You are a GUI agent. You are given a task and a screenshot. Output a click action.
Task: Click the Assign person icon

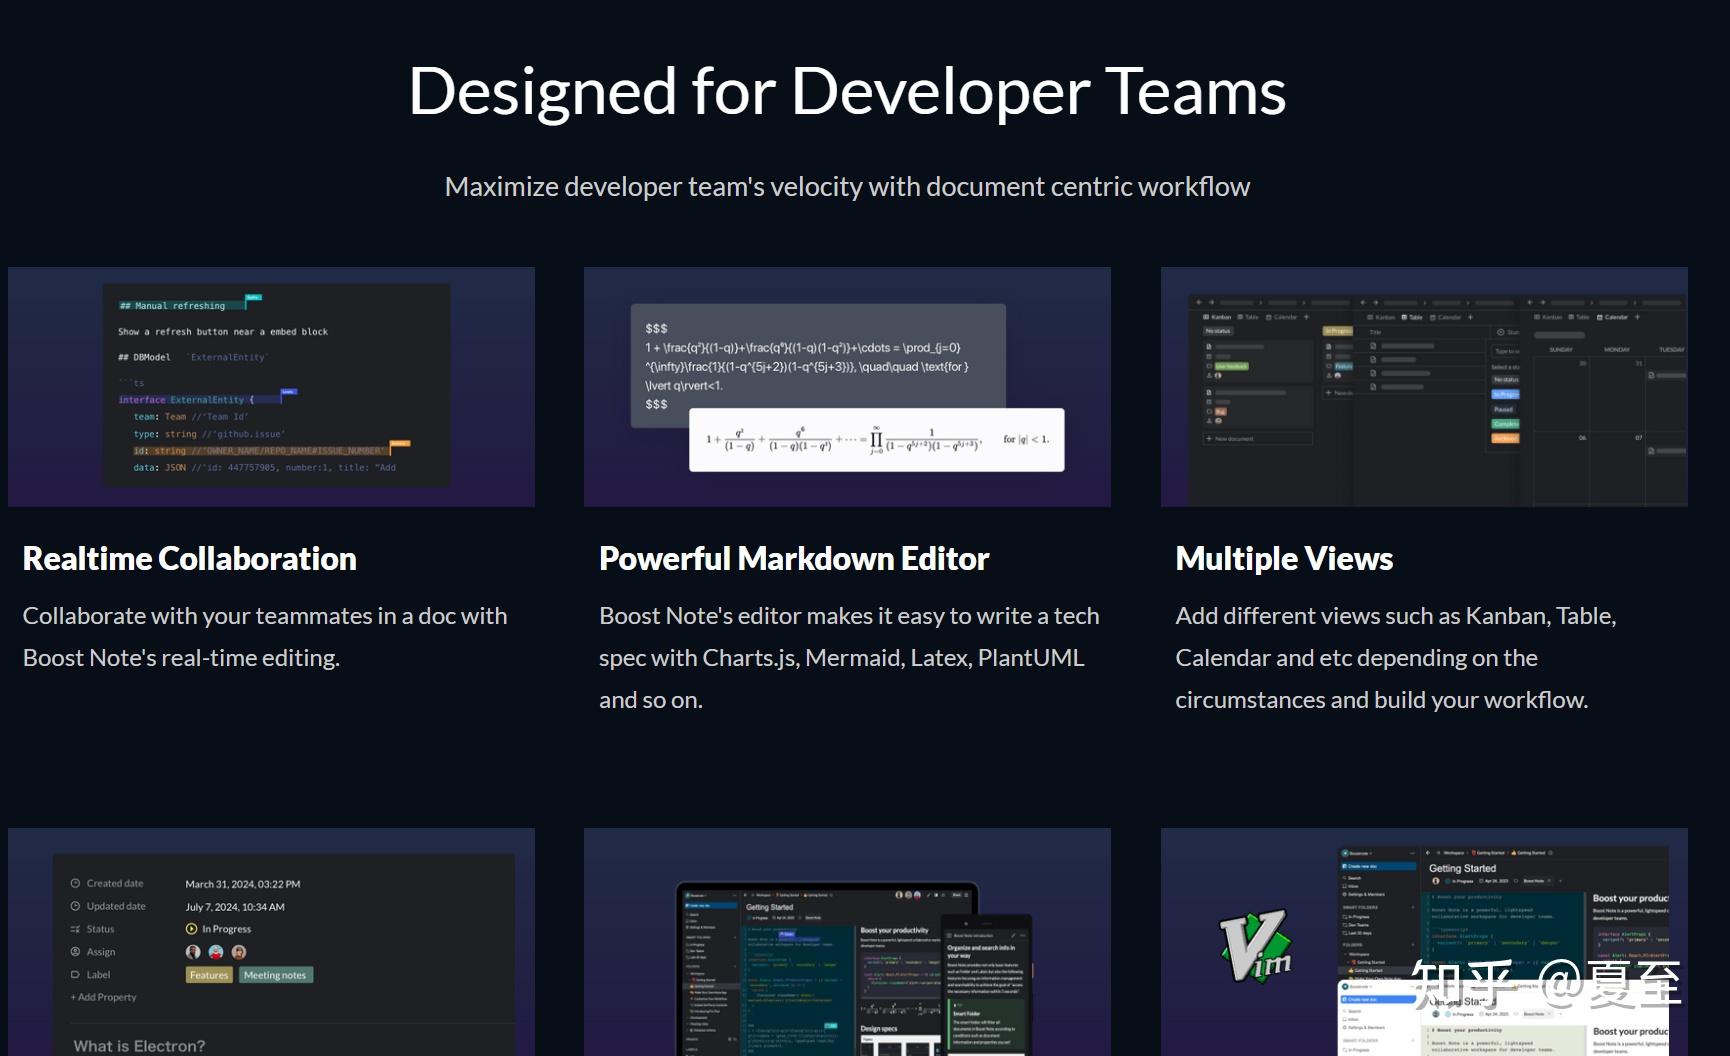(x=75, y=952)
